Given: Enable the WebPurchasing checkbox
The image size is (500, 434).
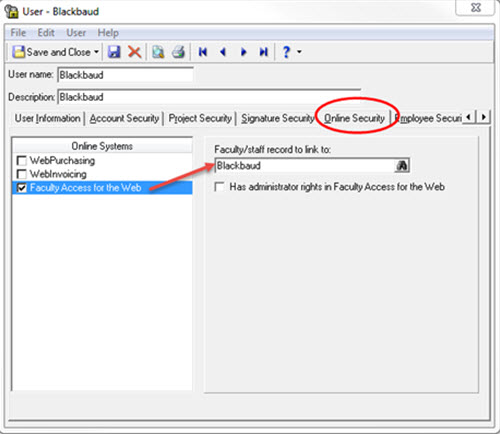Looking at the screenshot, I should (22, 161).
